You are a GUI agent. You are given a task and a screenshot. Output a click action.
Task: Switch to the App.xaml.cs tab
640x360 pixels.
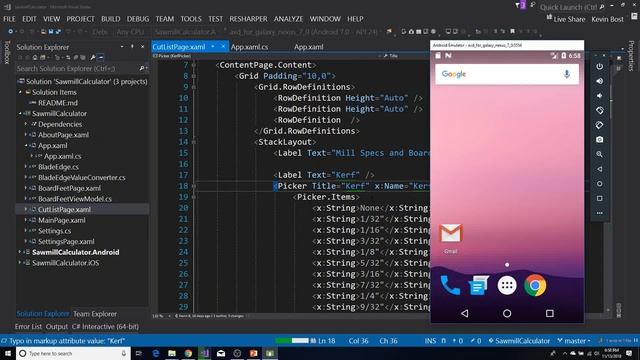click(249, 47)
